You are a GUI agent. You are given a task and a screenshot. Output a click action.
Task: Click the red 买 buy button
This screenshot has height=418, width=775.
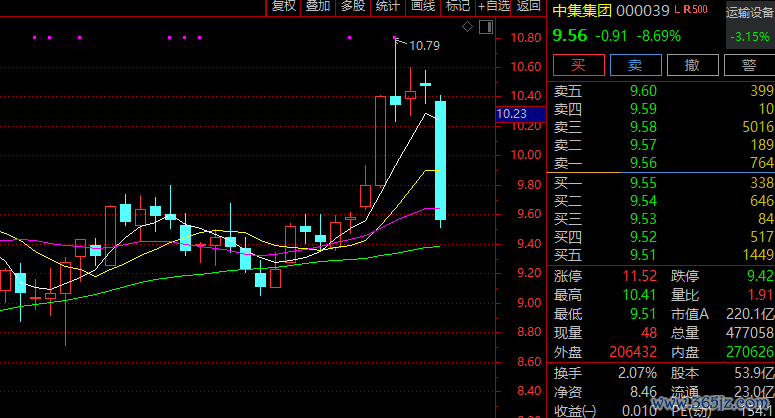tap(578, 65)
